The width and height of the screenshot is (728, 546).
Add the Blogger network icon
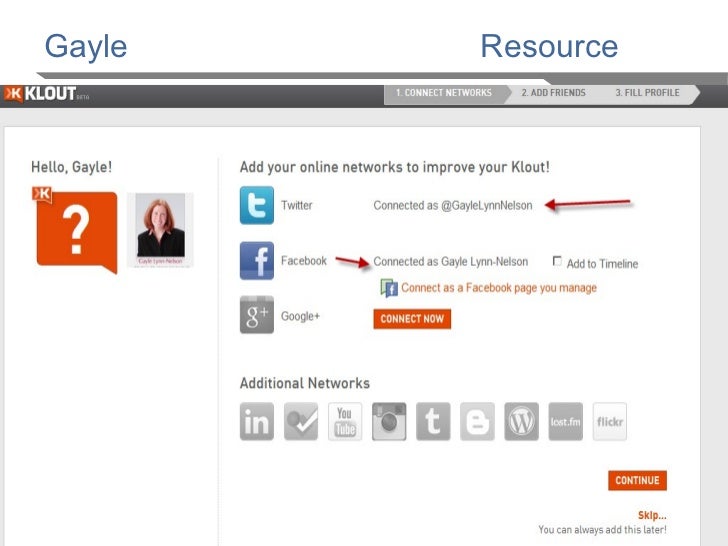[x=477, y=422]
